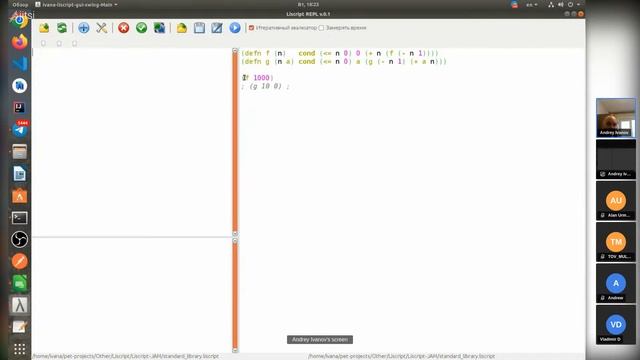Click the blue play run icon
640x360 pixels.
pos(235,28)
